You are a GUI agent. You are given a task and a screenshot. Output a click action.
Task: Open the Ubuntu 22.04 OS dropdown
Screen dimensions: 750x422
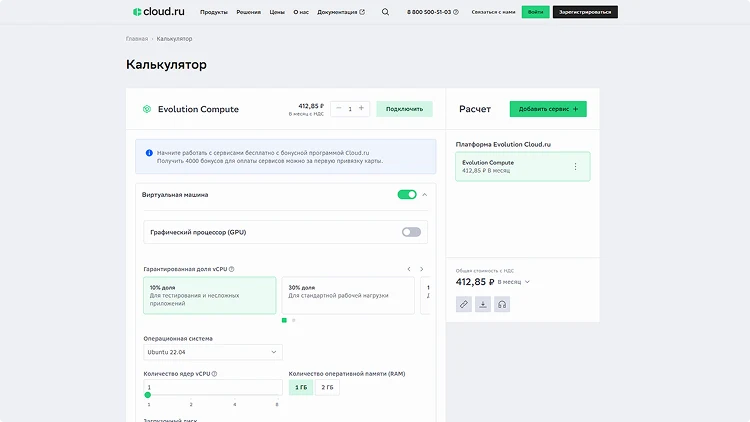213,352
